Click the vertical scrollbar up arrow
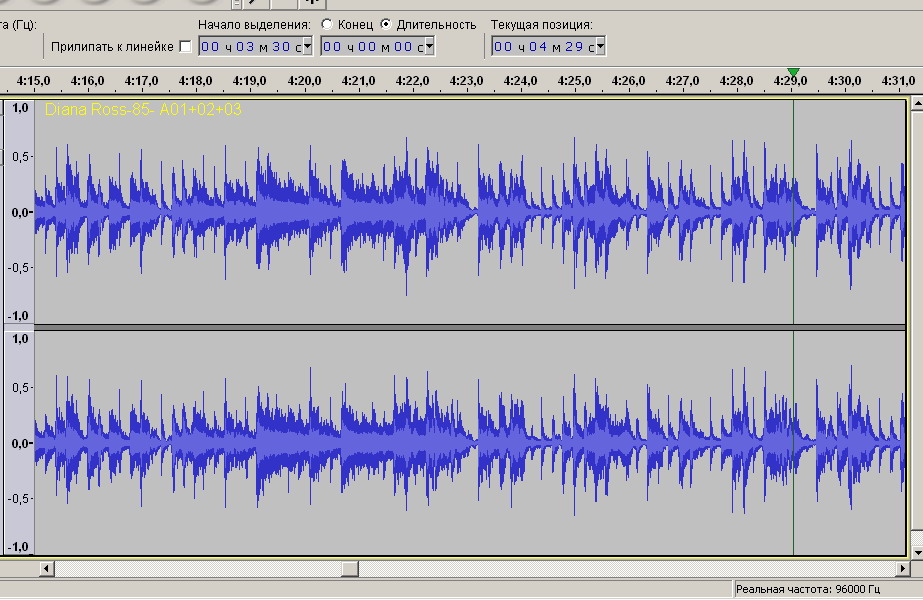This screenshot has width=923, height=600. click(x=915, y=104)
